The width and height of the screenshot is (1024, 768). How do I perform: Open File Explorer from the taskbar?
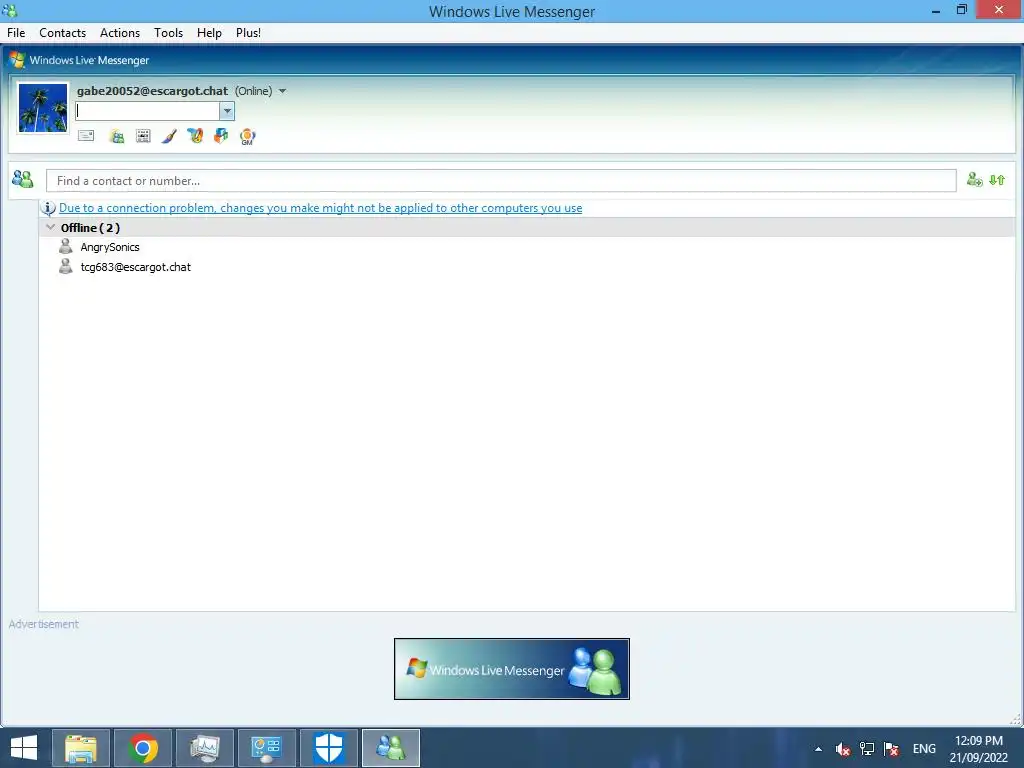[81, 748]
